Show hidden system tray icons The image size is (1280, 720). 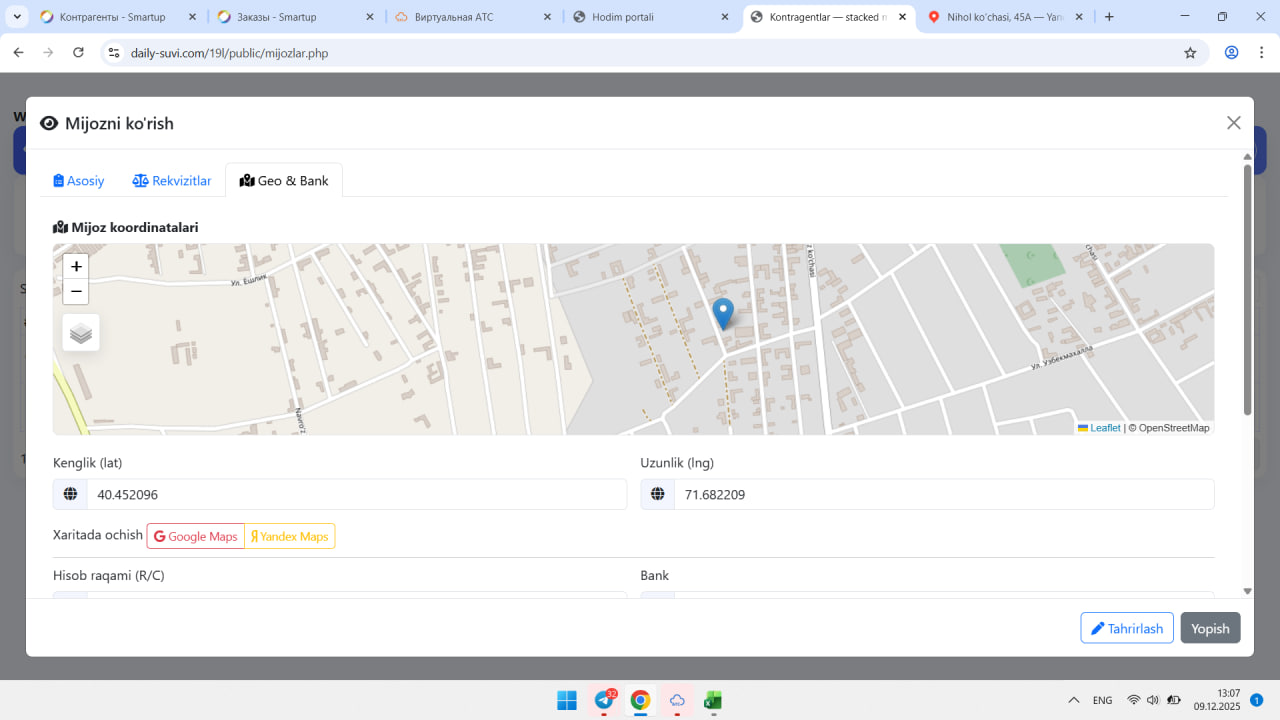click(x=1074, y=700)
